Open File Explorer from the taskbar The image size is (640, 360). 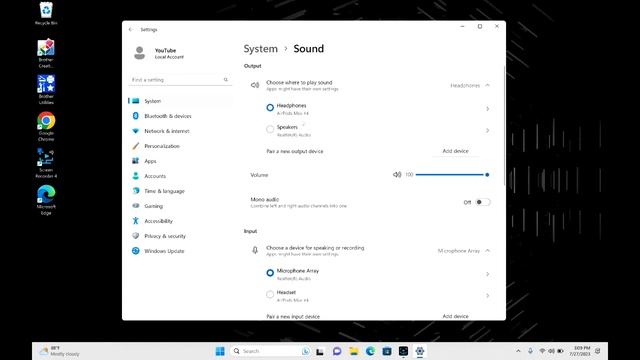353,351
